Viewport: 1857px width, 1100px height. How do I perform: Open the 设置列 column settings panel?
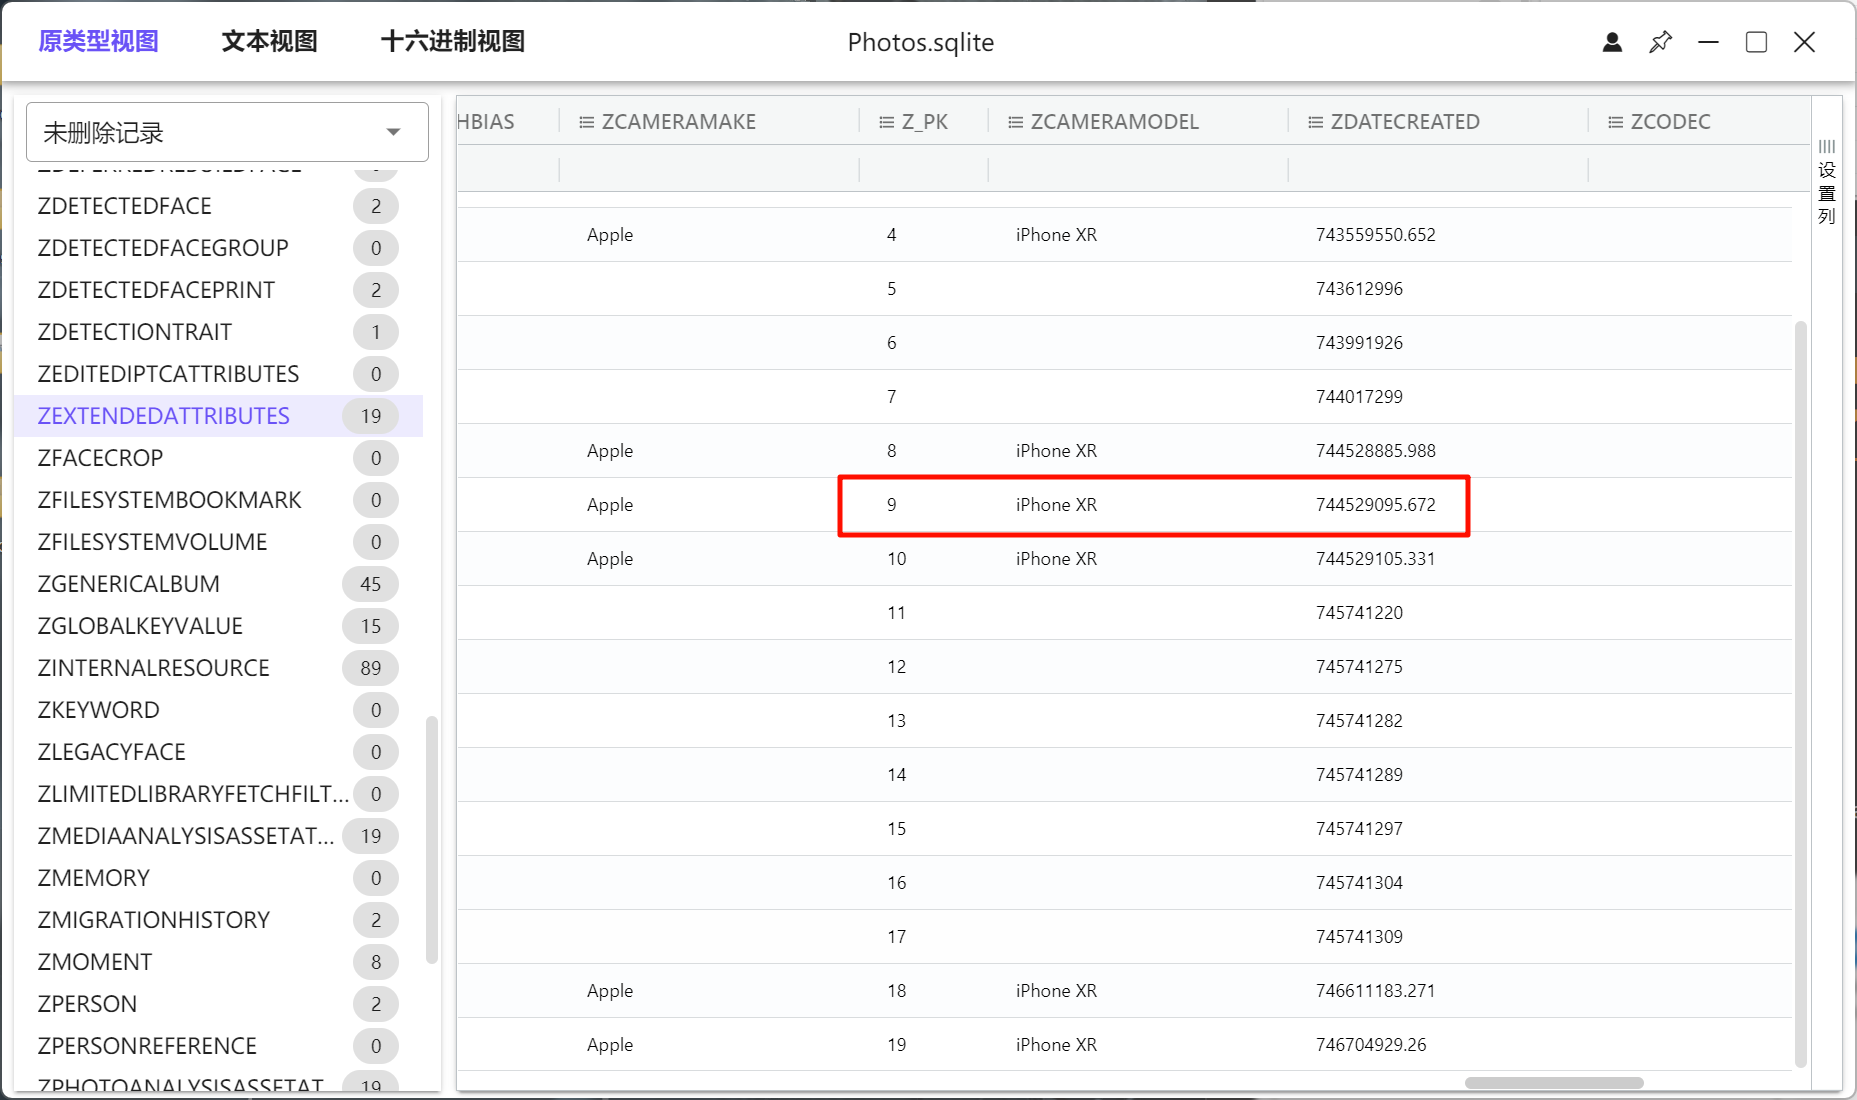(x=1826, y=182)
